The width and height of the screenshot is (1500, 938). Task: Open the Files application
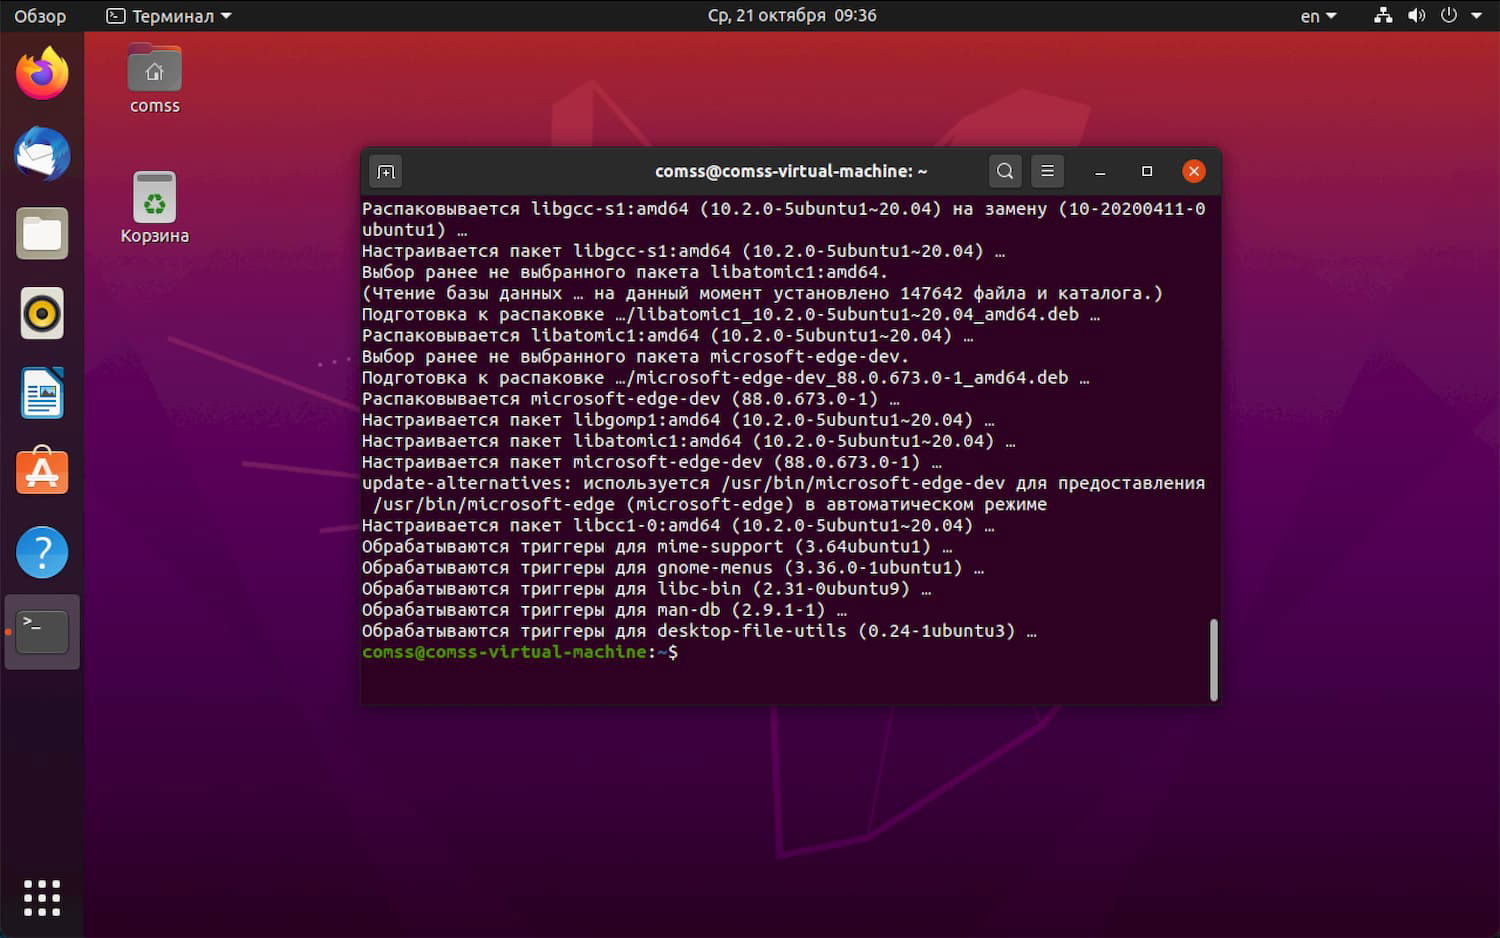42,233
